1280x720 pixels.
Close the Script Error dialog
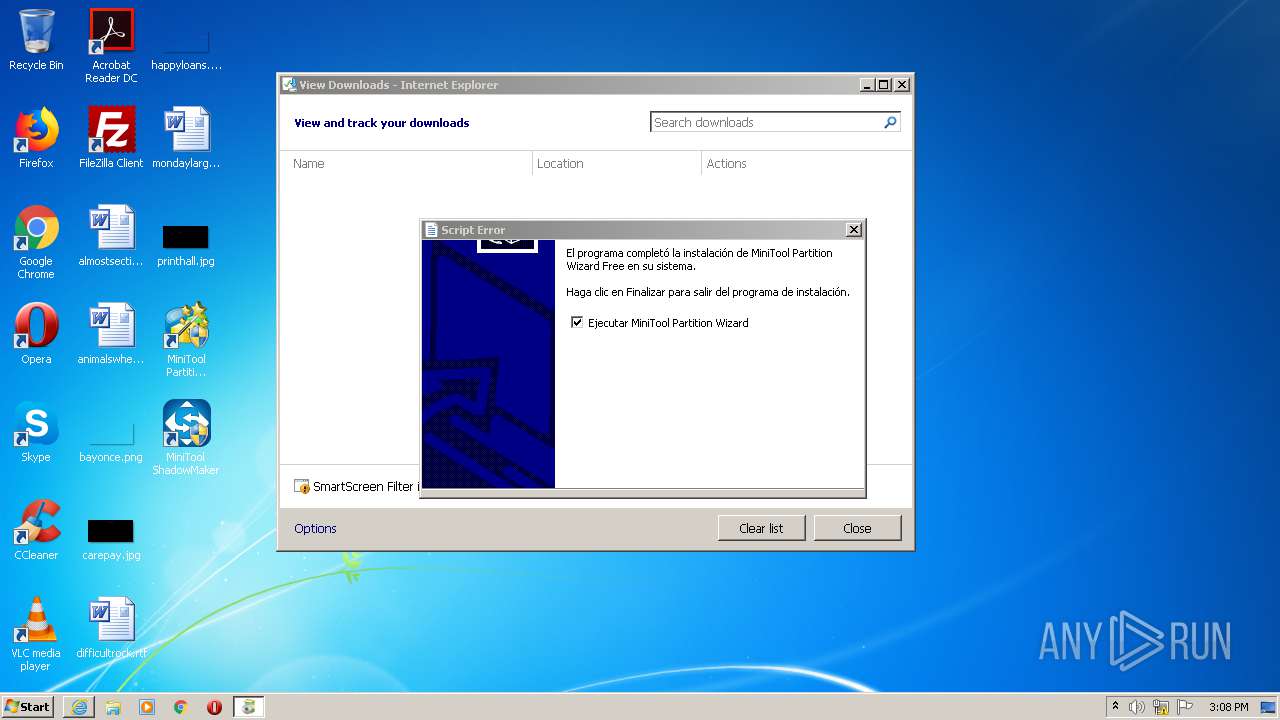pos(853,230)
